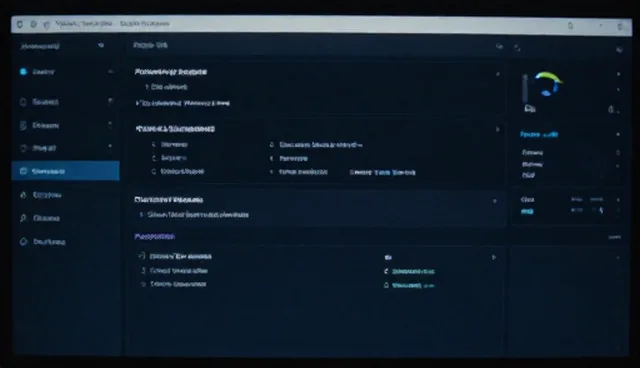Click the green and blue donut chart
Viewport: 640px width, 368px height.
pyautogui.click(x=548, y=84)
